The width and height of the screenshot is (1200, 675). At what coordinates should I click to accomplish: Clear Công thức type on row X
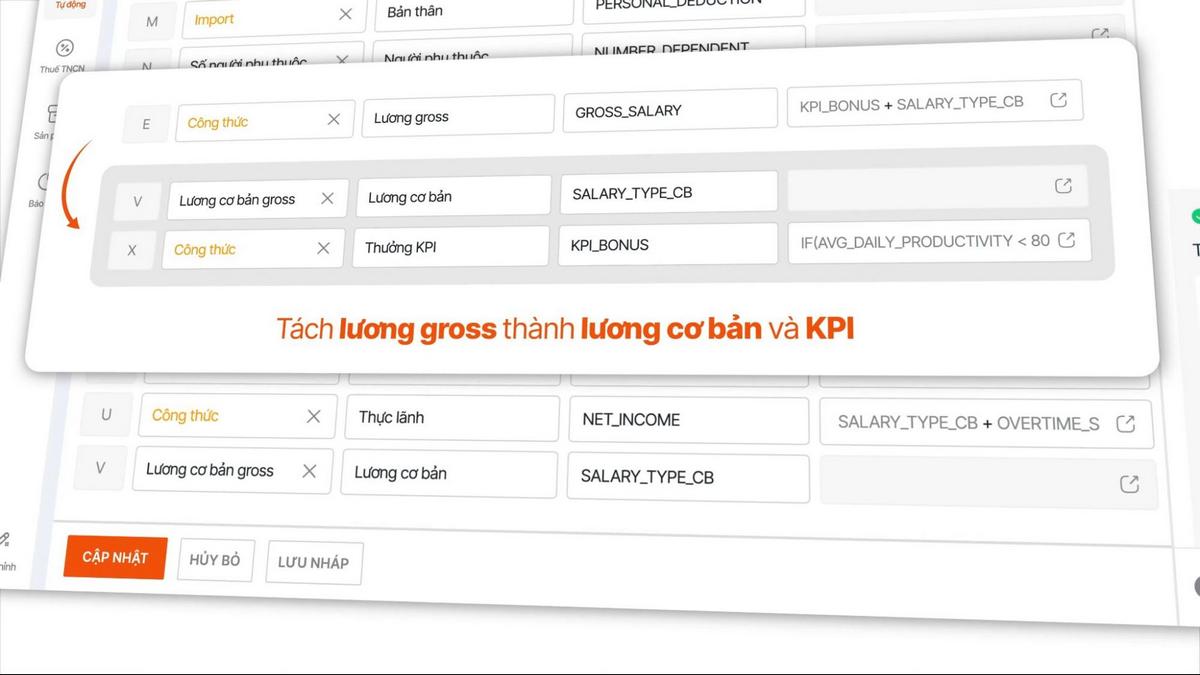tap(323, 248)
